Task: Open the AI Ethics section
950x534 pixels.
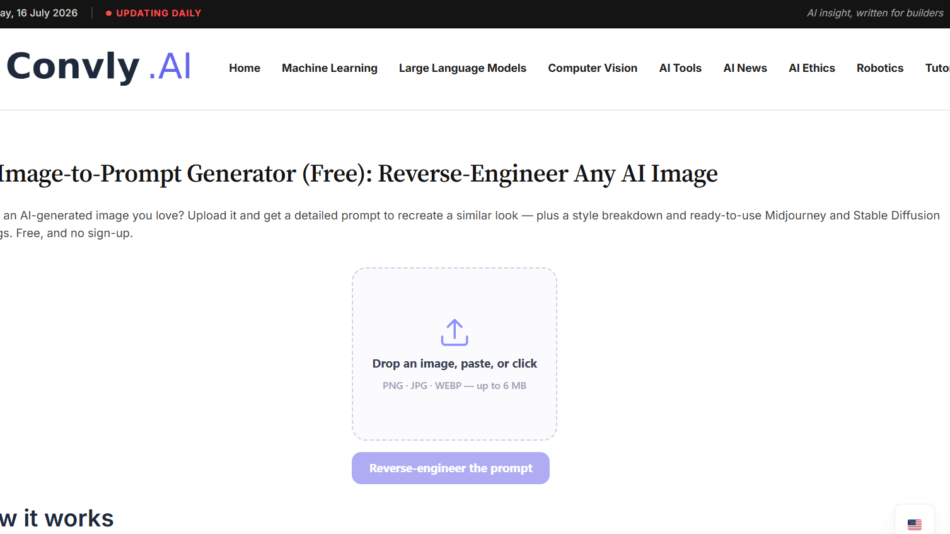Action: click(x=812, y=68)
